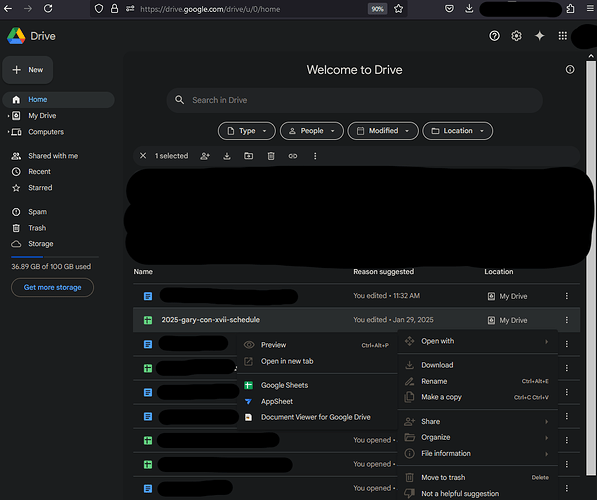Click the Search in Drive field
Screen dimensions: 597x500
pos(354,100)
